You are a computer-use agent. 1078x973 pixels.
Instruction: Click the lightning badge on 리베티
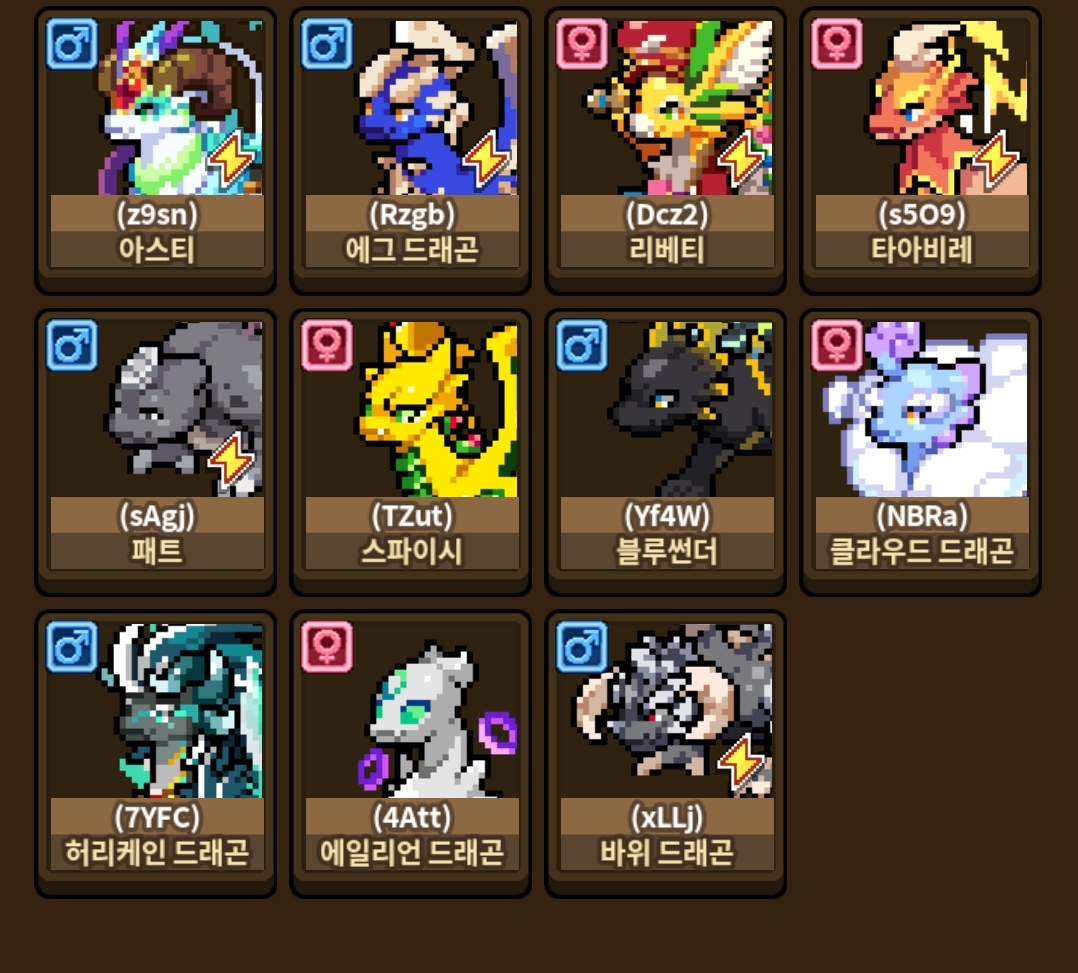741,160
